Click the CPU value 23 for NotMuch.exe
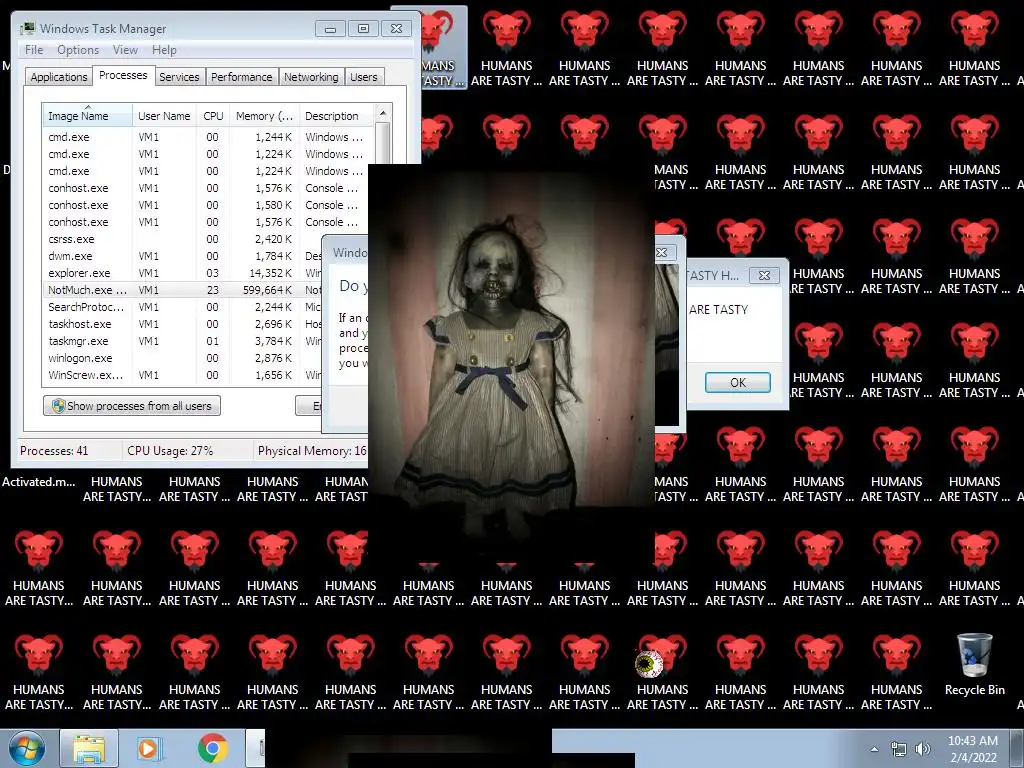The width and height of the screenshot is (1024, 768). tap(212, 290)
